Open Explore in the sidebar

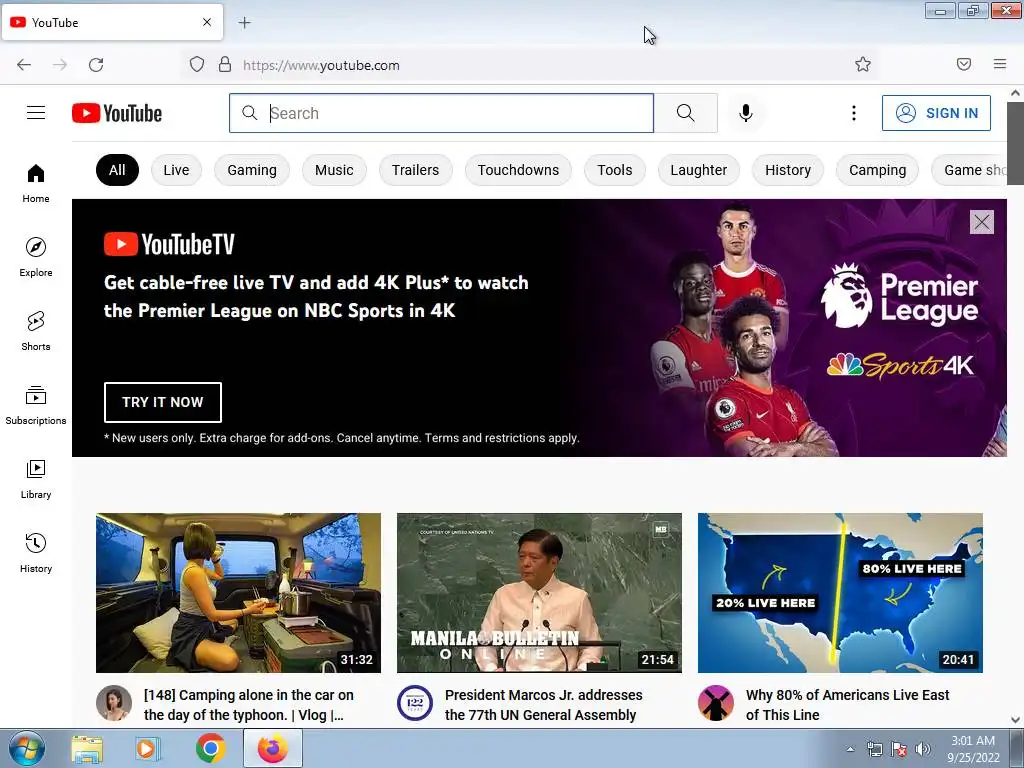(x=36, y=257)
